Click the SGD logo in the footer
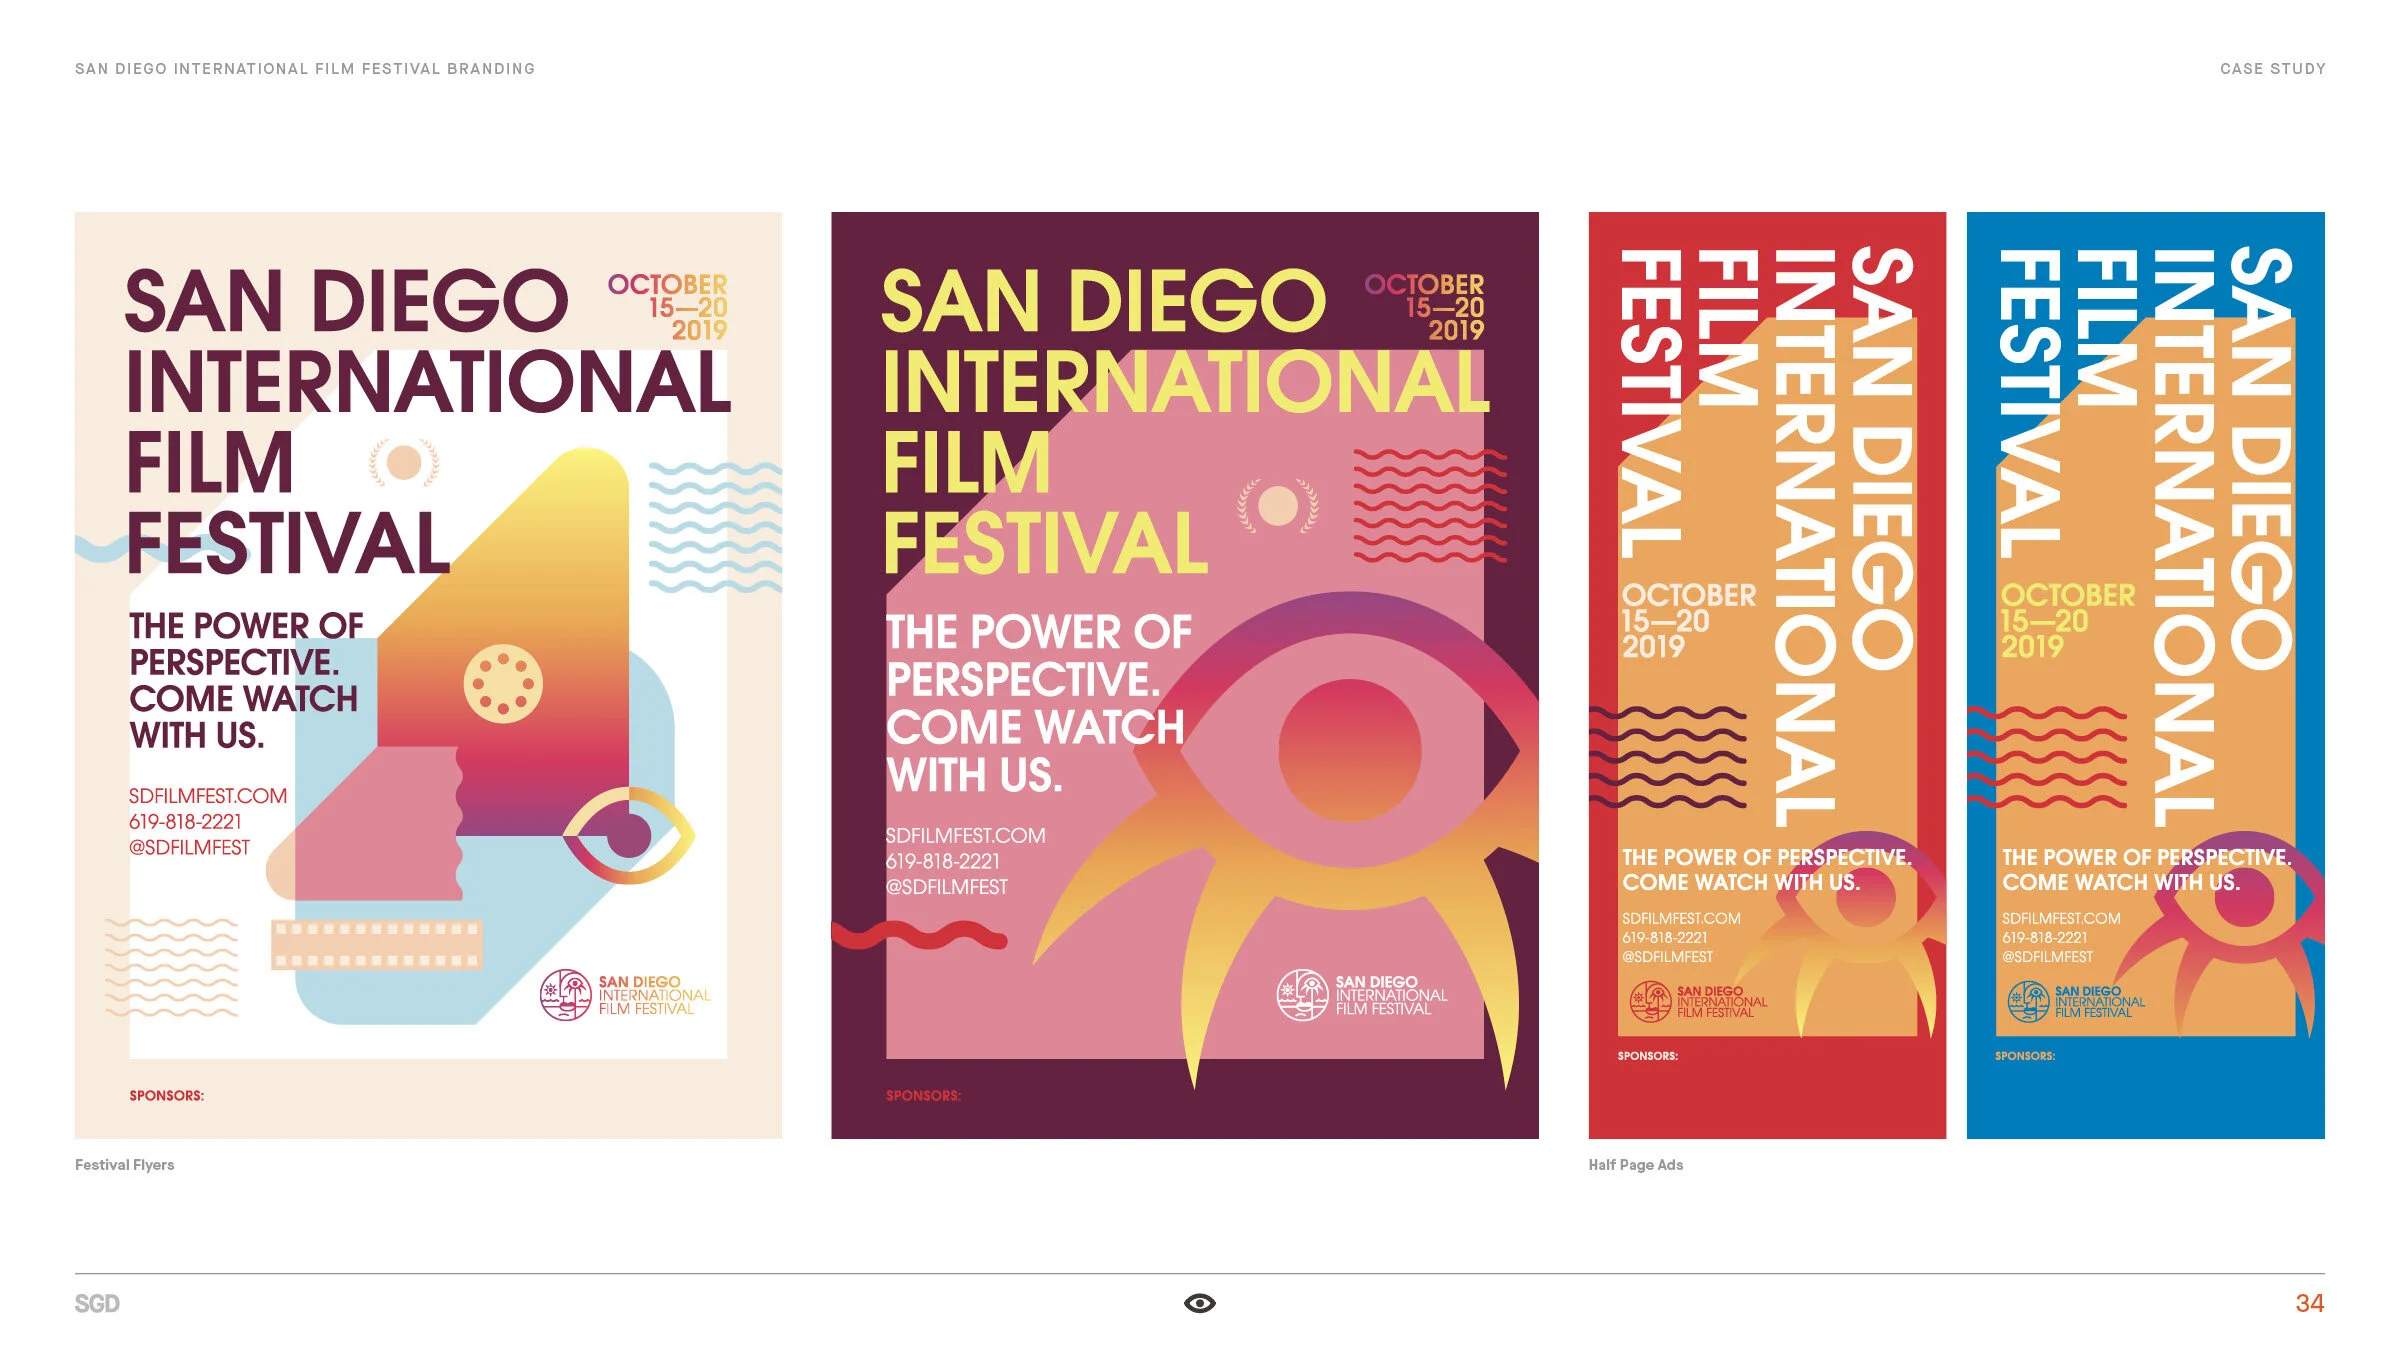 [97, 1304]
